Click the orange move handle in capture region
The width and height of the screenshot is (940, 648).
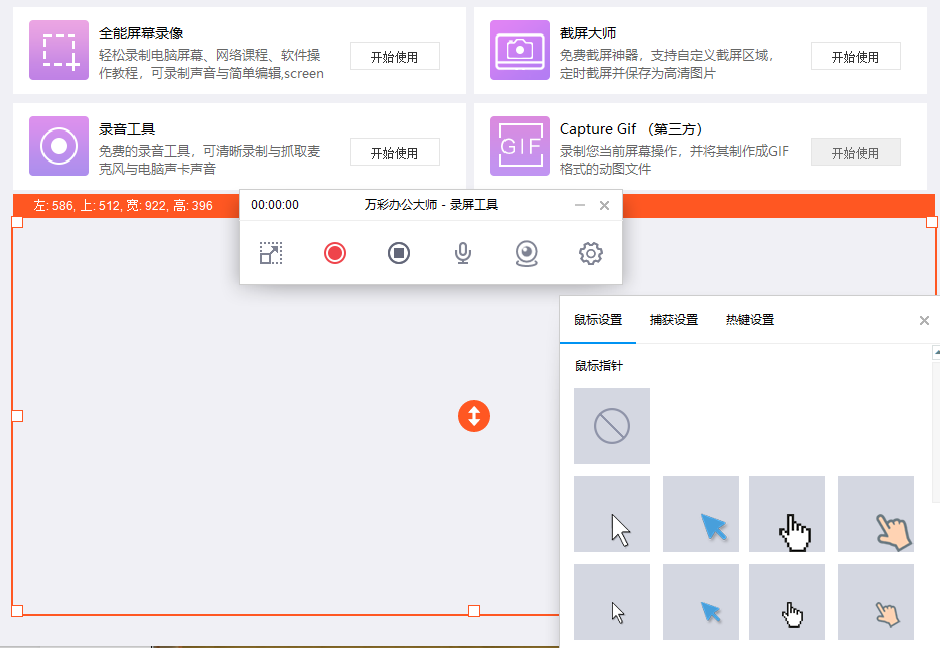tap(474, 416)
